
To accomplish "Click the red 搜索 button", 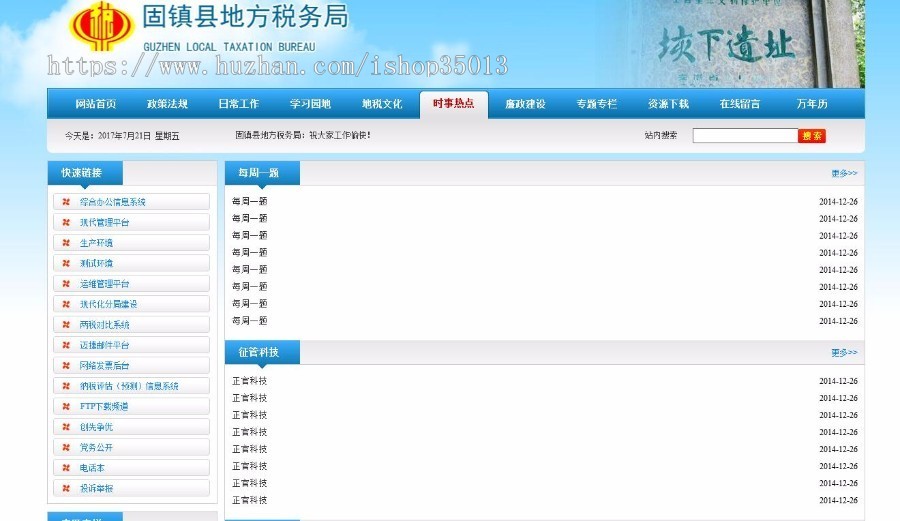I will pos(812,136).
